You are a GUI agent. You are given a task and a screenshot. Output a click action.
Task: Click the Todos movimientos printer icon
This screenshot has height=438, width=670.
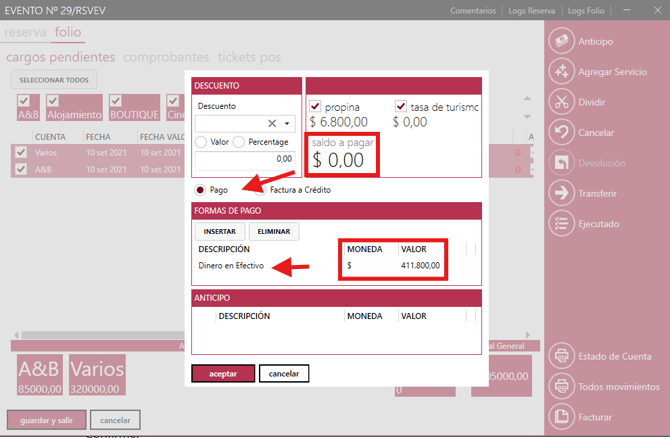point(561,386)
